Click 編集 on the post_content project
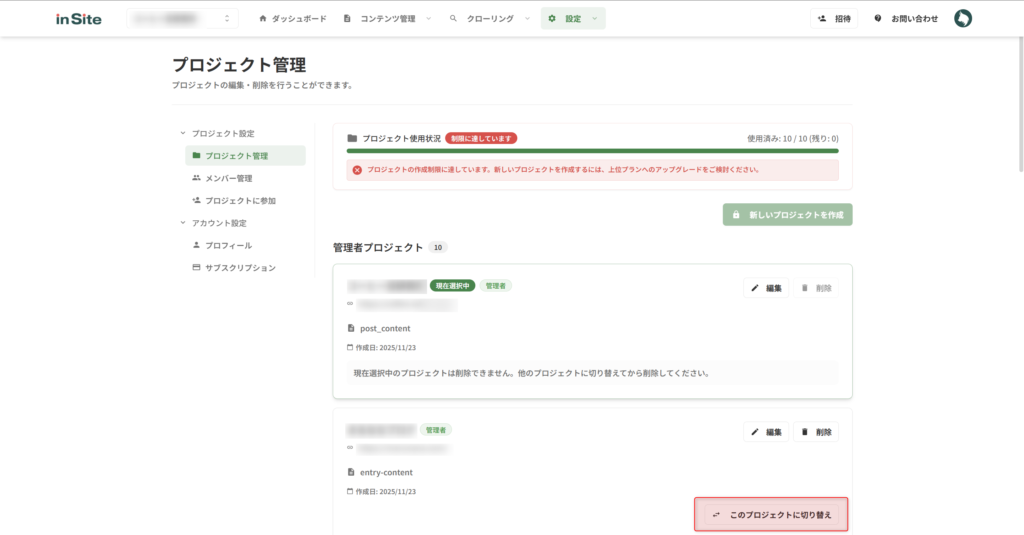The height and width of the screenshot is (535, 1024). (766, 288)
